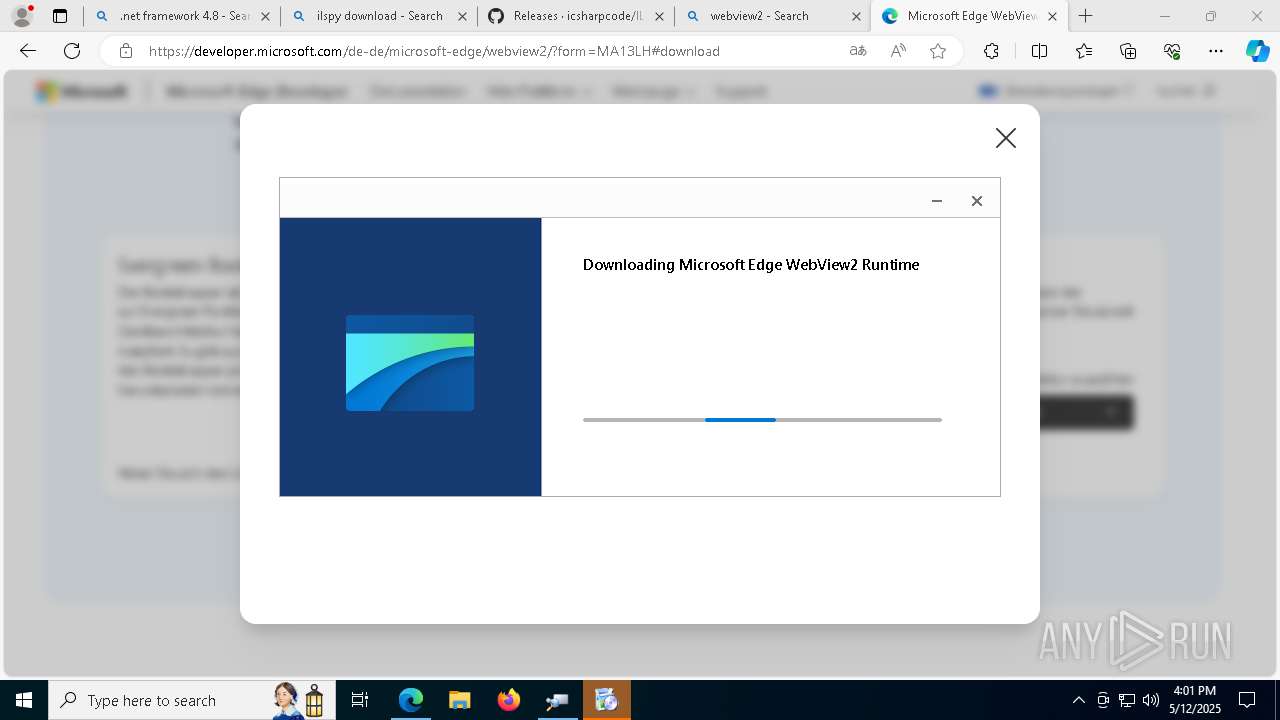Click the Downloading Microsoft Edge WebView2 Runtime text
1280x720 pixels.
pos(751,265)
